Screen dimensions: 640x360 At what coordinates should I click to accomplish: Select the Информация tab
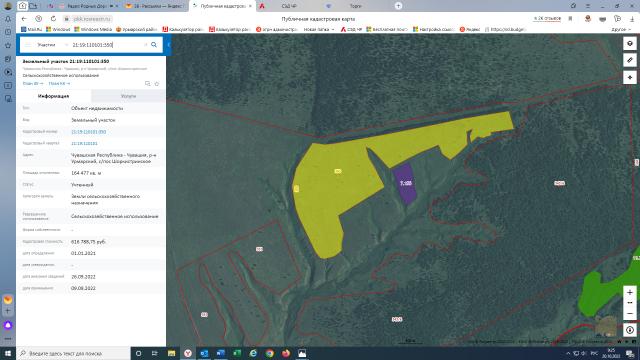point(53,96)
